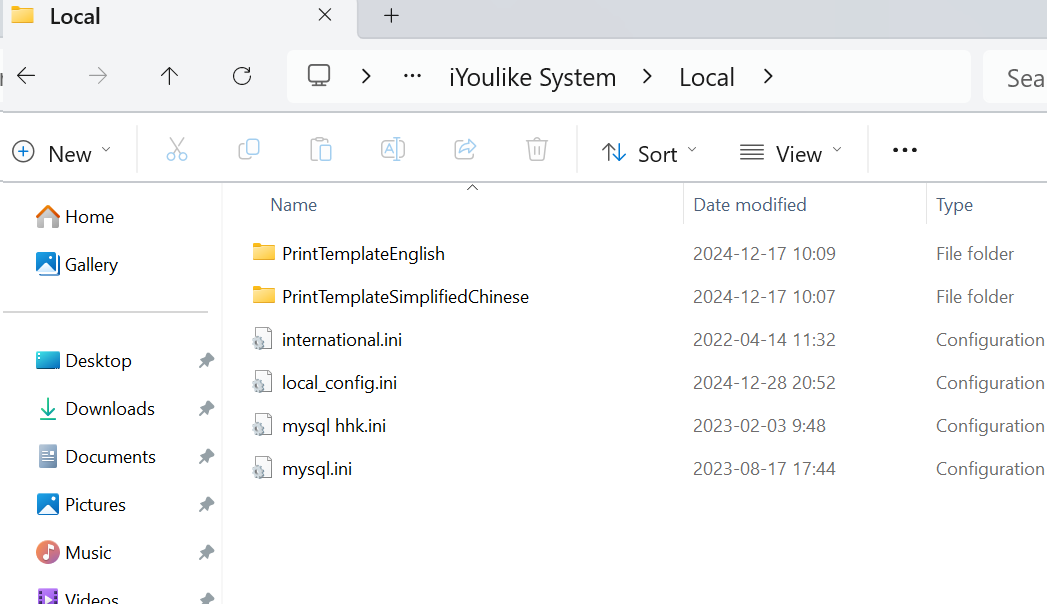Click the Rename icon in toolbar
This screenshot has height=604, width=1047.
pos(393,151)
